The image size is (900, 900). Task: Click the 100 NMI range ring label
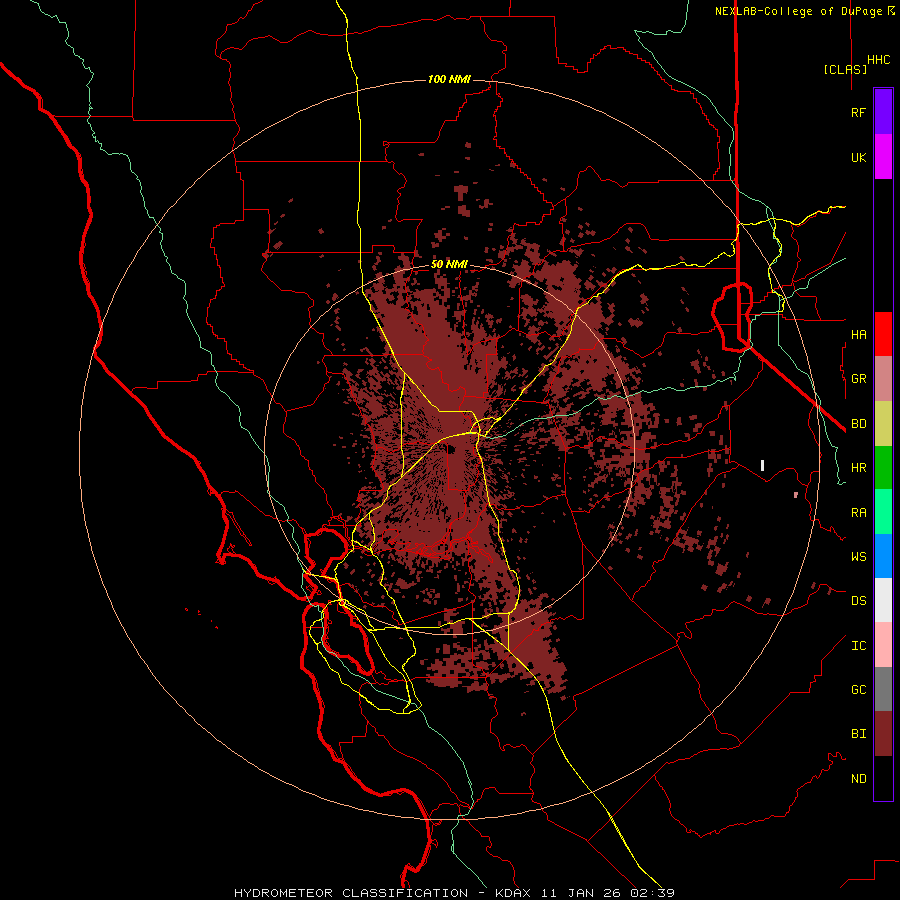449,79
